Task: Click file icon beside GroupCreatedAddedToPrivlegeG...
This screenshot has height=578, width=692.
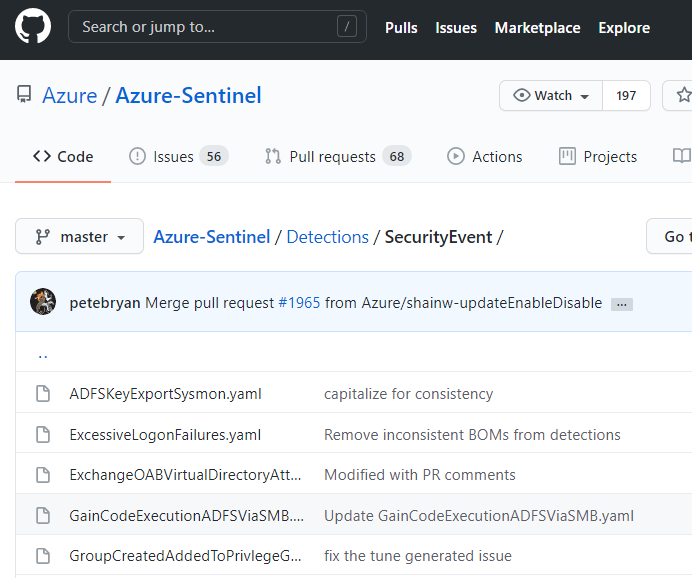Action: [43, 556]
